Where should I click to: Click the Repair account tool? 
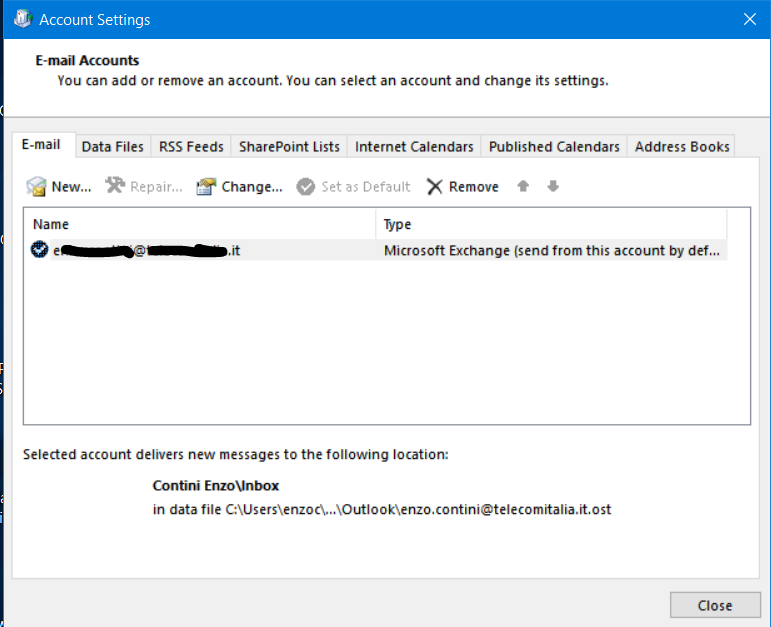(x=115, y=187)
